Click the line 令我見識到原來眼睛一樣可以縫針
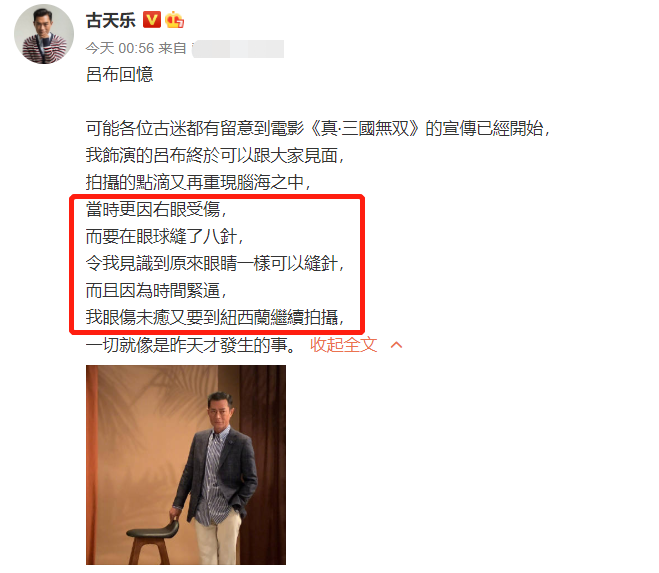 click(215, 264)
